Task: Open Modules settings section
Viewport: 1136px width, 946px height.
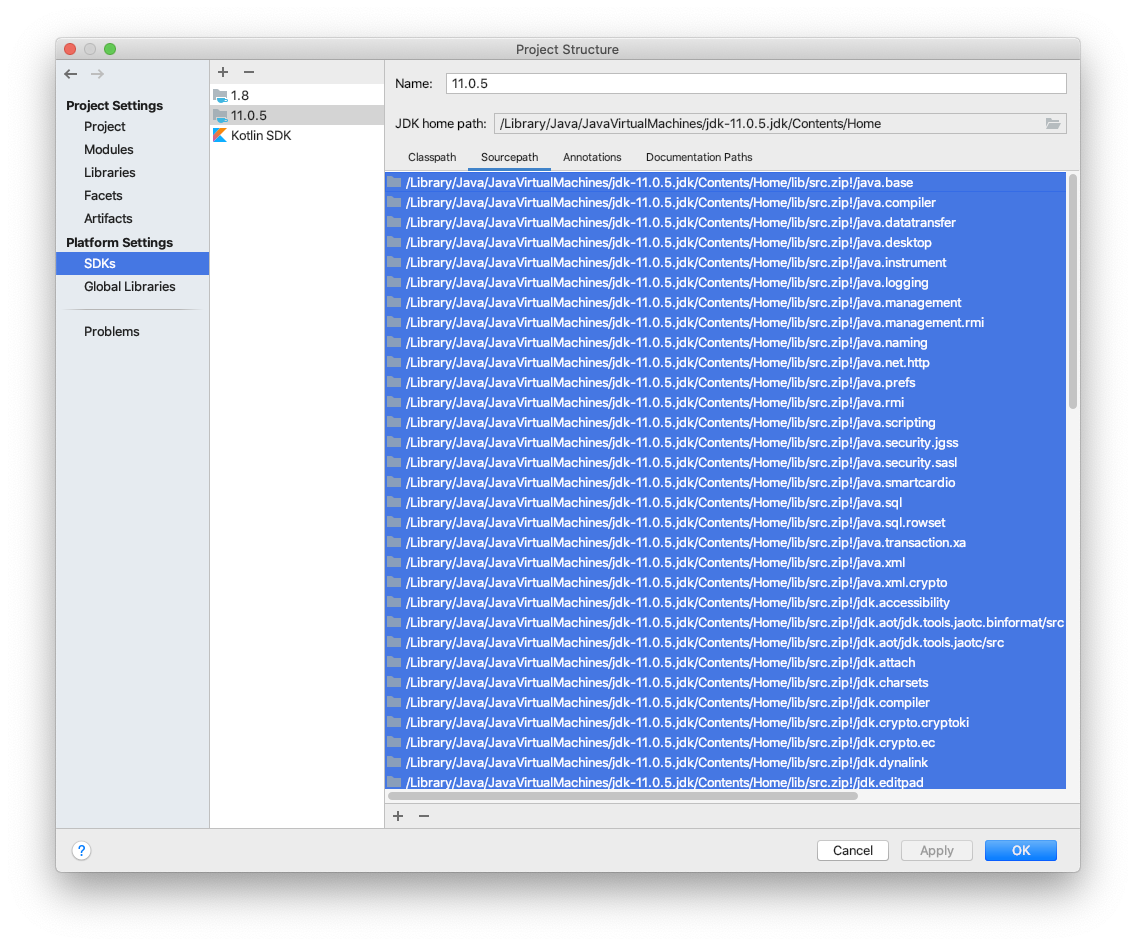Action: pyautogui.click(x=109, y=149)
